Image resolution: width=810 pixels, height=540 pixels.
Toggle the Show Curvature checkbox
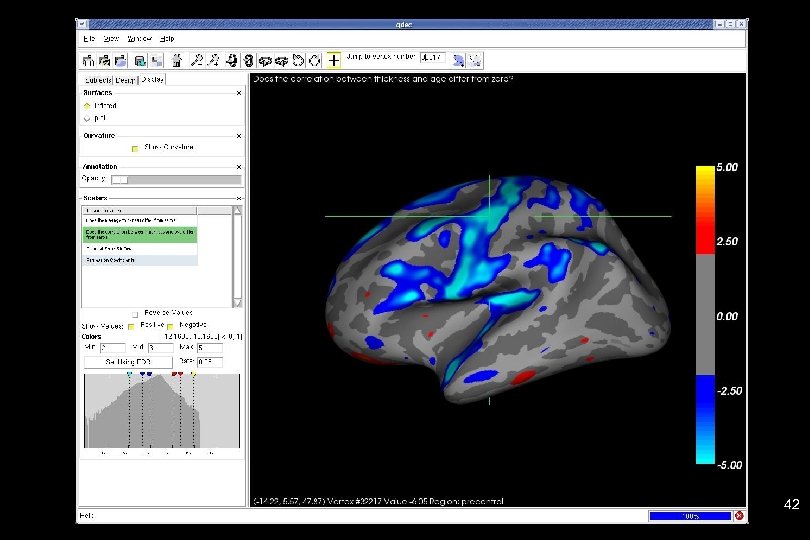coord(135,148)
